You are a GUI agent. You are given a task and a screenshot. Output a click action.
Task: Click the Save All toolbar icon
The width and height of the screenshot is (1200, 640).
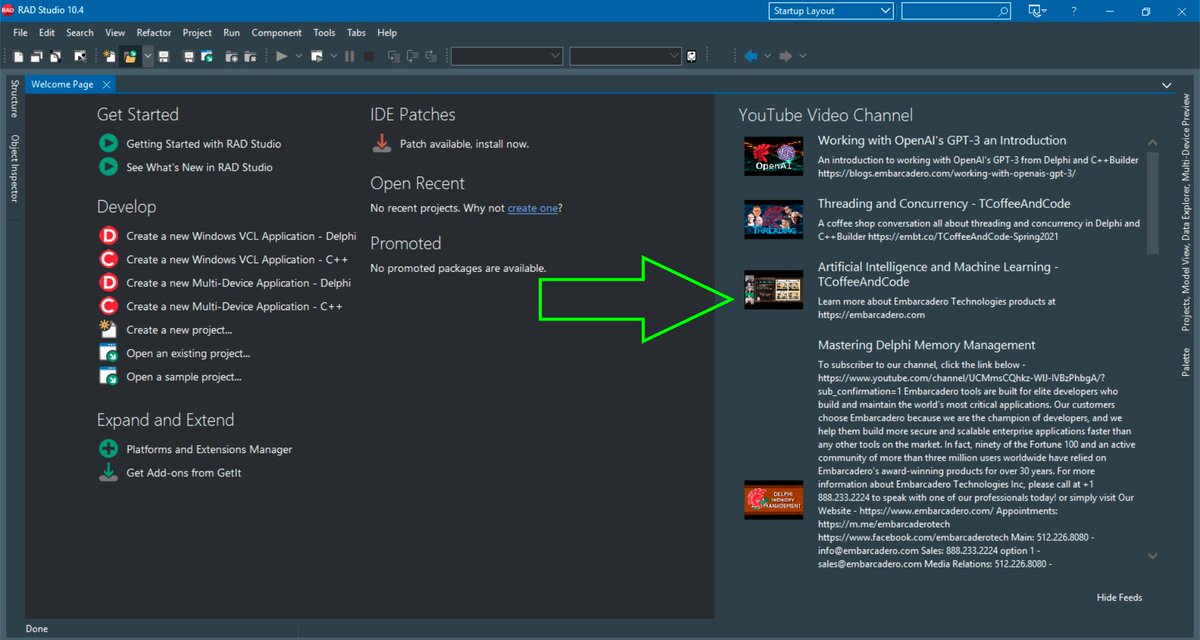pos(189,56)
